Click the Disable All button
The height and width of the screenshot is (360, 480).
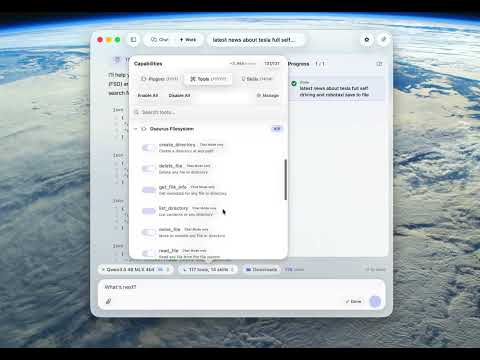coord(179,95)
